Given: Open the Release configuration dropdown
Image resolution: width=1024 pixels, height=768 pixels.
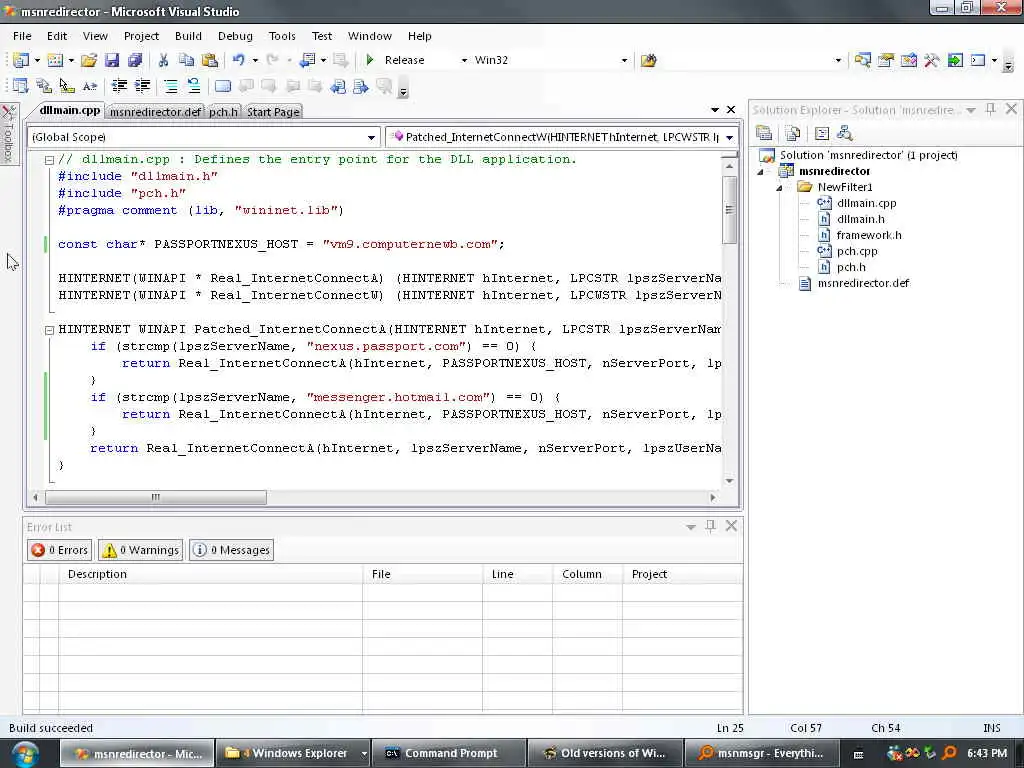Looking at the screenshot, I should point(464,60).
